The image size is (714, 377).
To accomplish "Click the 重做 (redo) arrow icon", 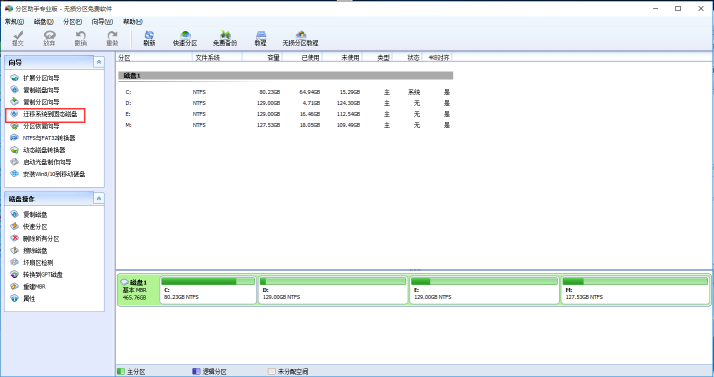I will (112, 38).
